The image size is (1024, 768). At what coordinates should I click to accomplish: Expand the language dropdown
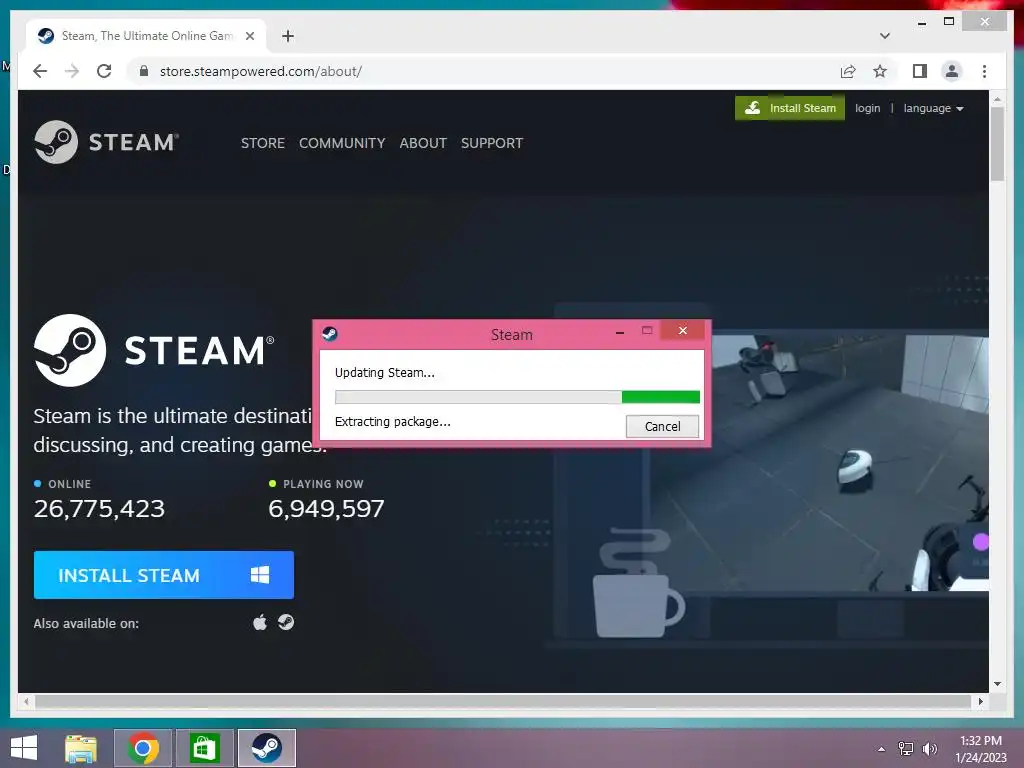click(x=933, y=108)
